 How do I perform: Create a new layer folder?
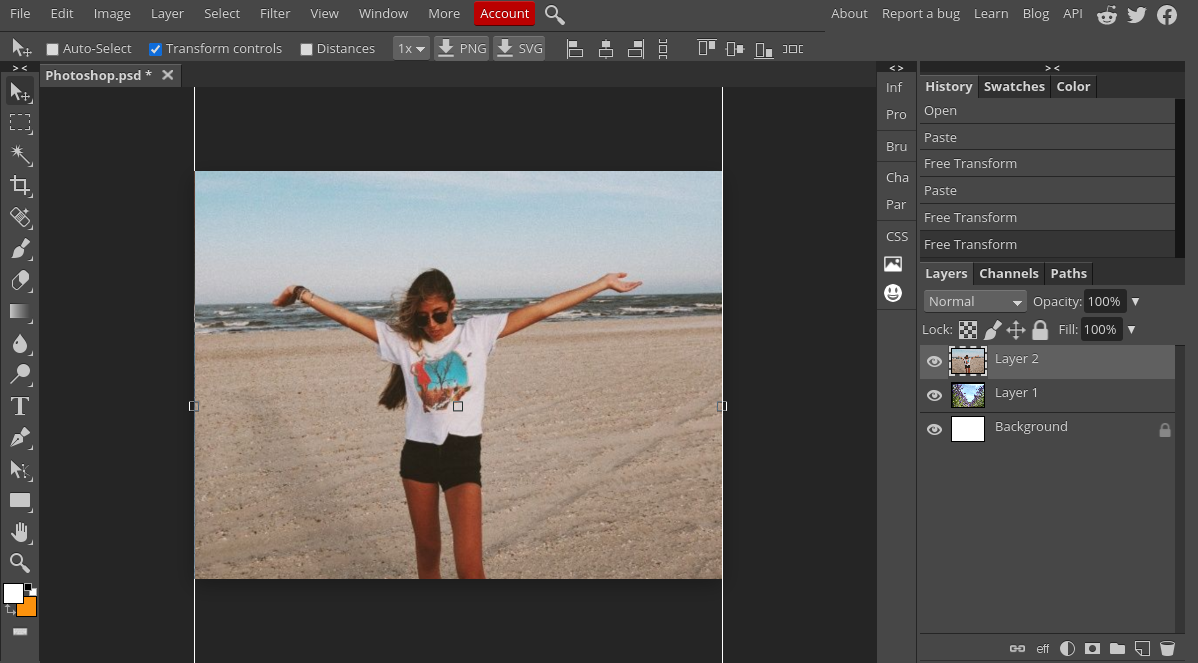(x=1118, y=648)
